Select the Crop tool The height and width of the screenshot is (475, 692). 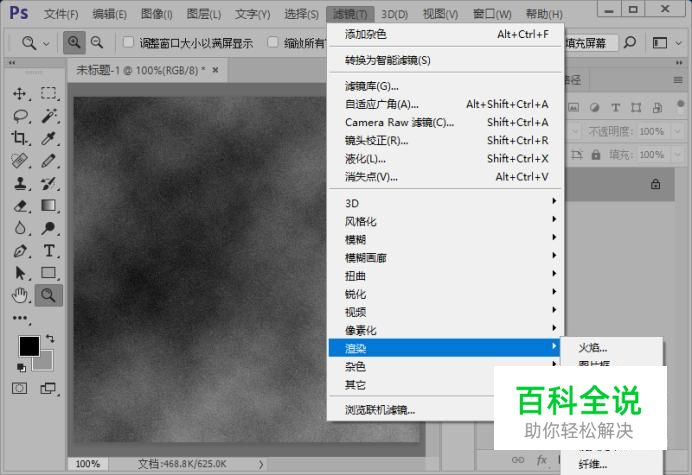point(19,138)
